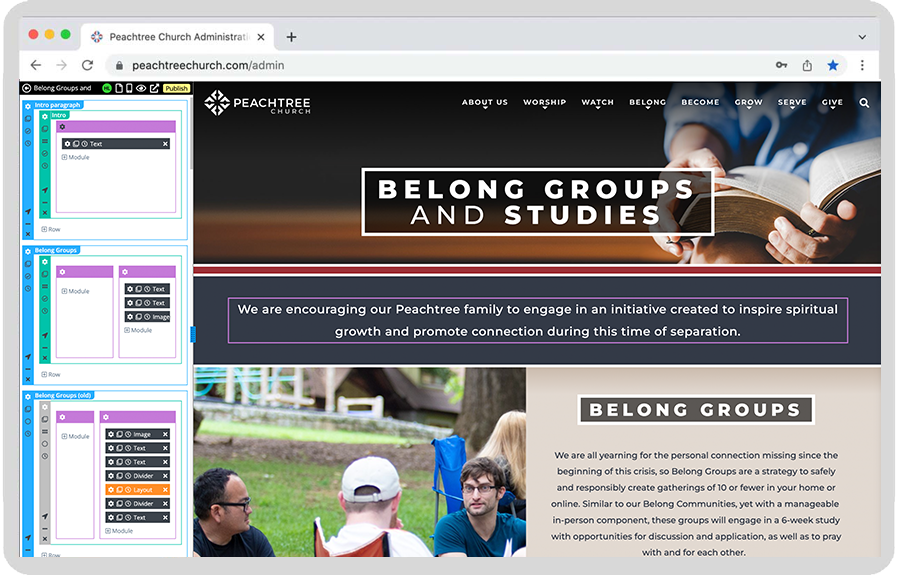Switch to the mobile phone preview icon

point(129,88)
